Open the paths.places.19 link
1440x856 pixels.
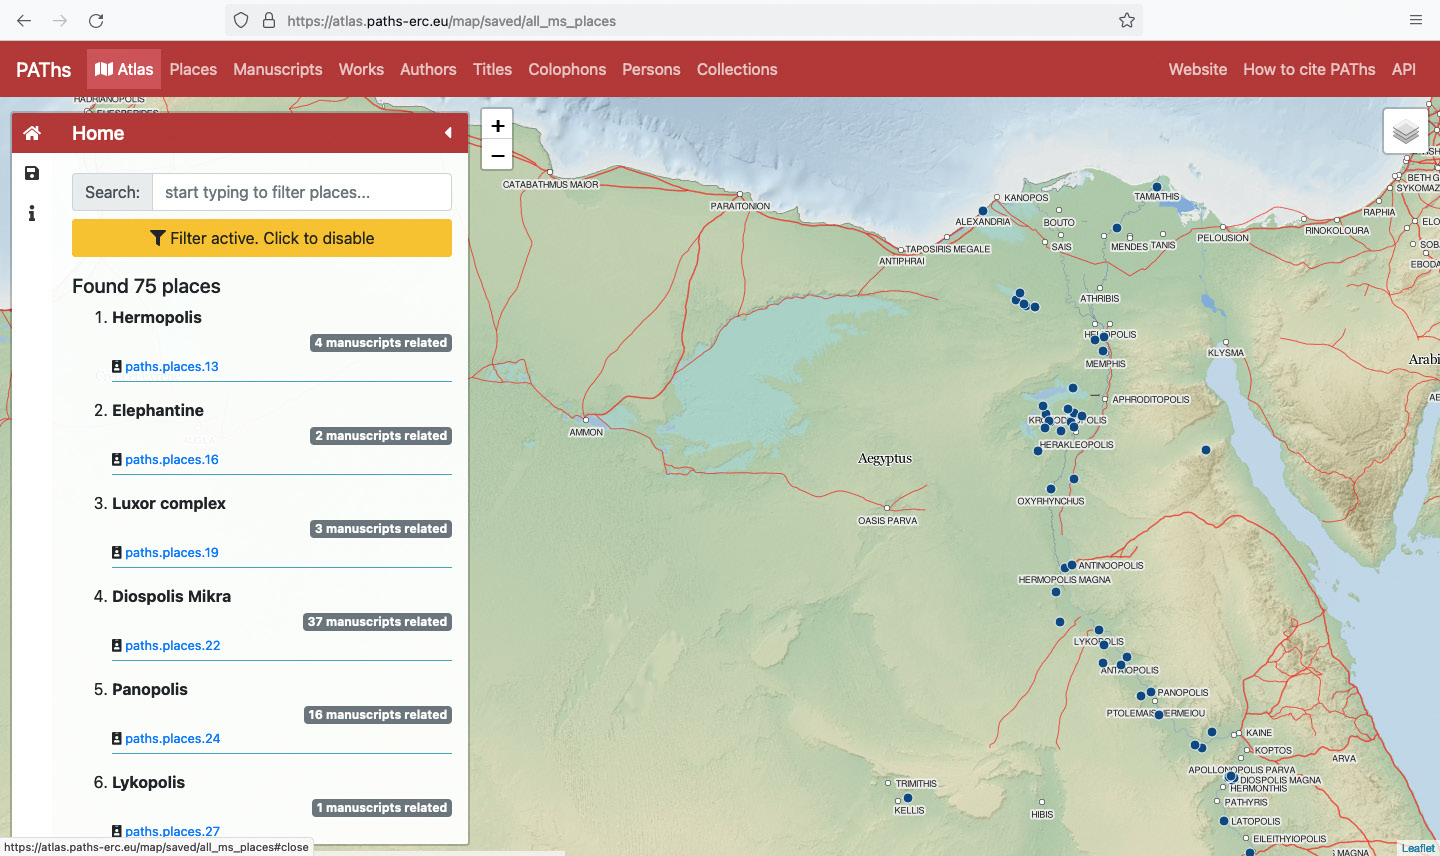[x=172, y=553]
